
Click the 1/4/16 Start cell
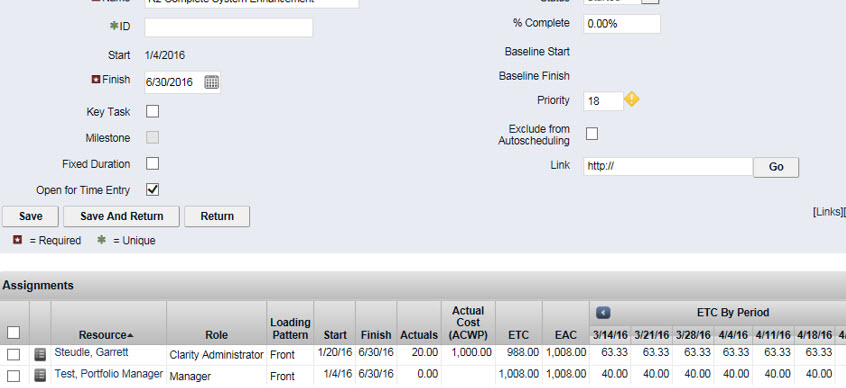(x=338, y=374)
